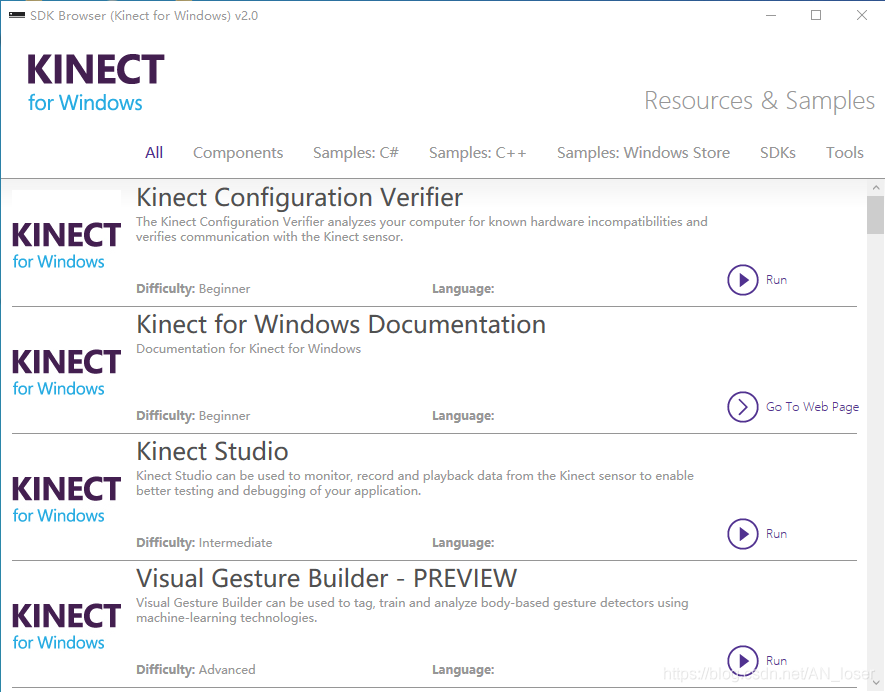Show the Samples: Windows Store tab

[x=643, y=152]
